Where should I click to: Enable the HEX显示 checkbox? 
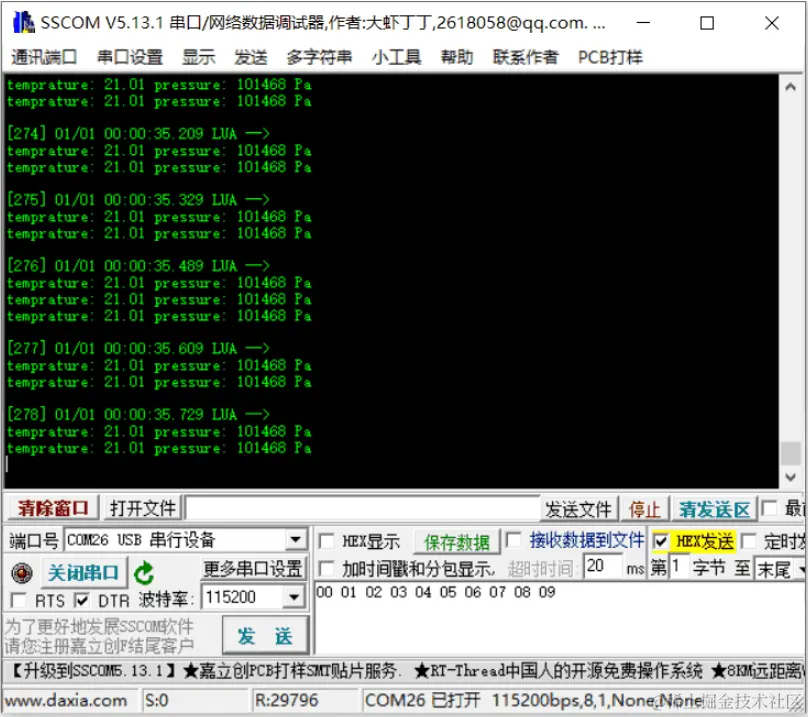tap(325, 540)
